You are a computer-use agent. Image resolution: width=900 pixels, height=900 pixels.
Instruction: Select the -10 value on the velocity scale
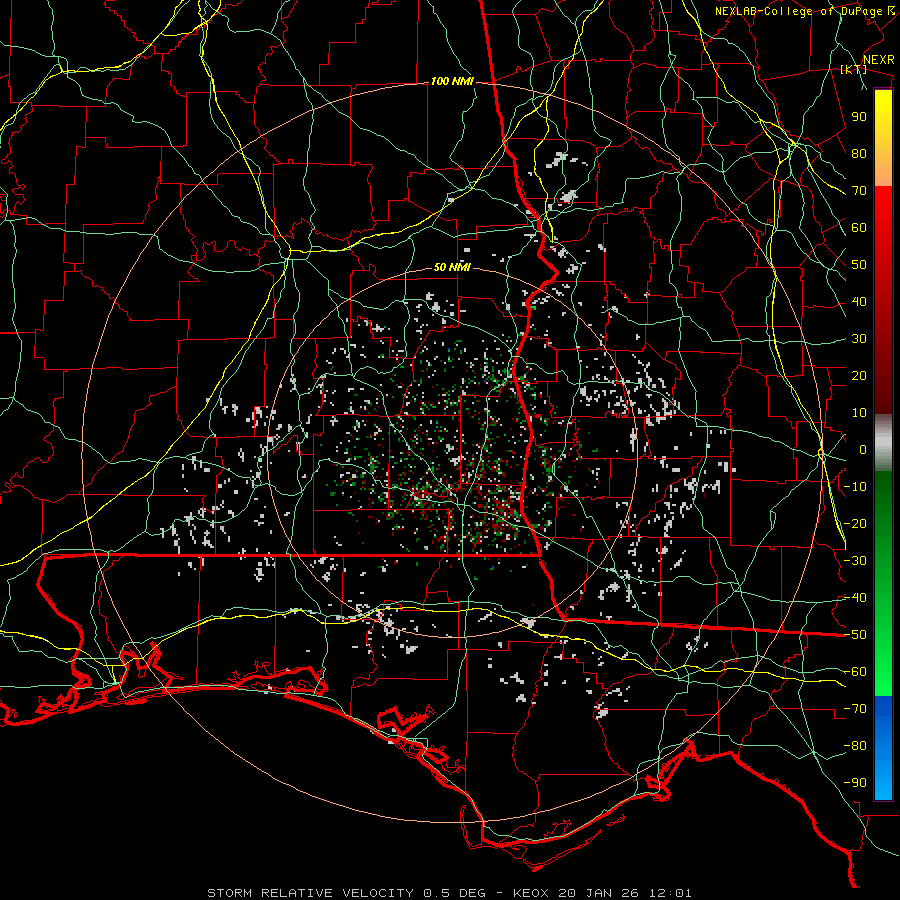coord(855,487)
